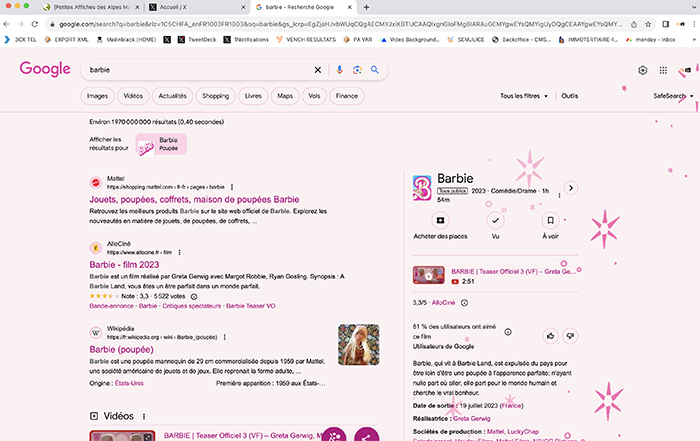Open Barbie (poupée) Wikipédia result
Screen dimensions: 700x441
tap(121, 349)
